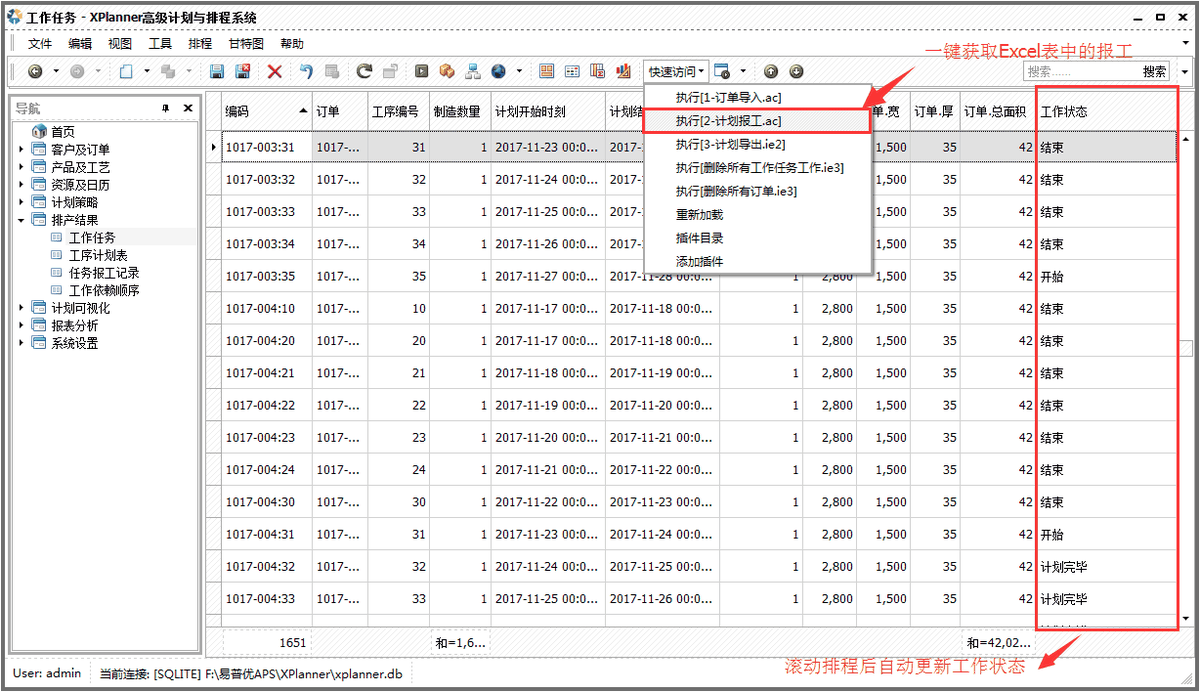Screen dimensions: 1200x692
Task: Select 工作任务 in the navigation tree
Action: [92, 237]
